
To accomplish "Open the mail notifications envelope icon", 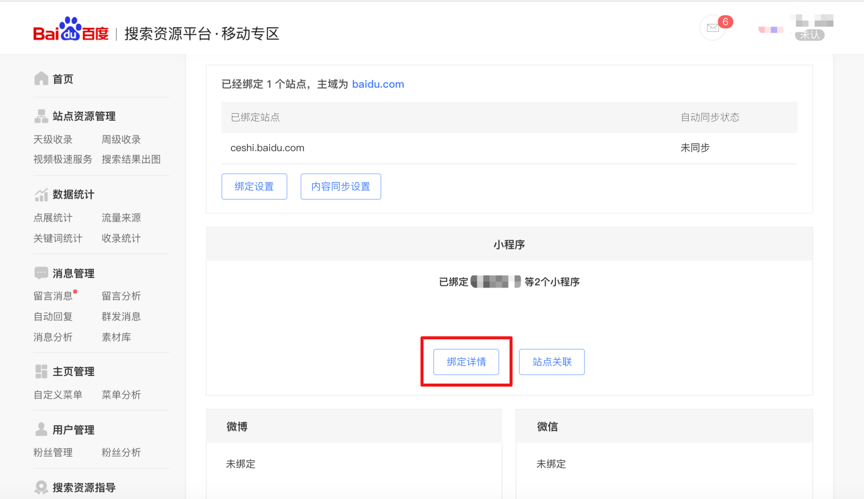I will coord(713,28).
